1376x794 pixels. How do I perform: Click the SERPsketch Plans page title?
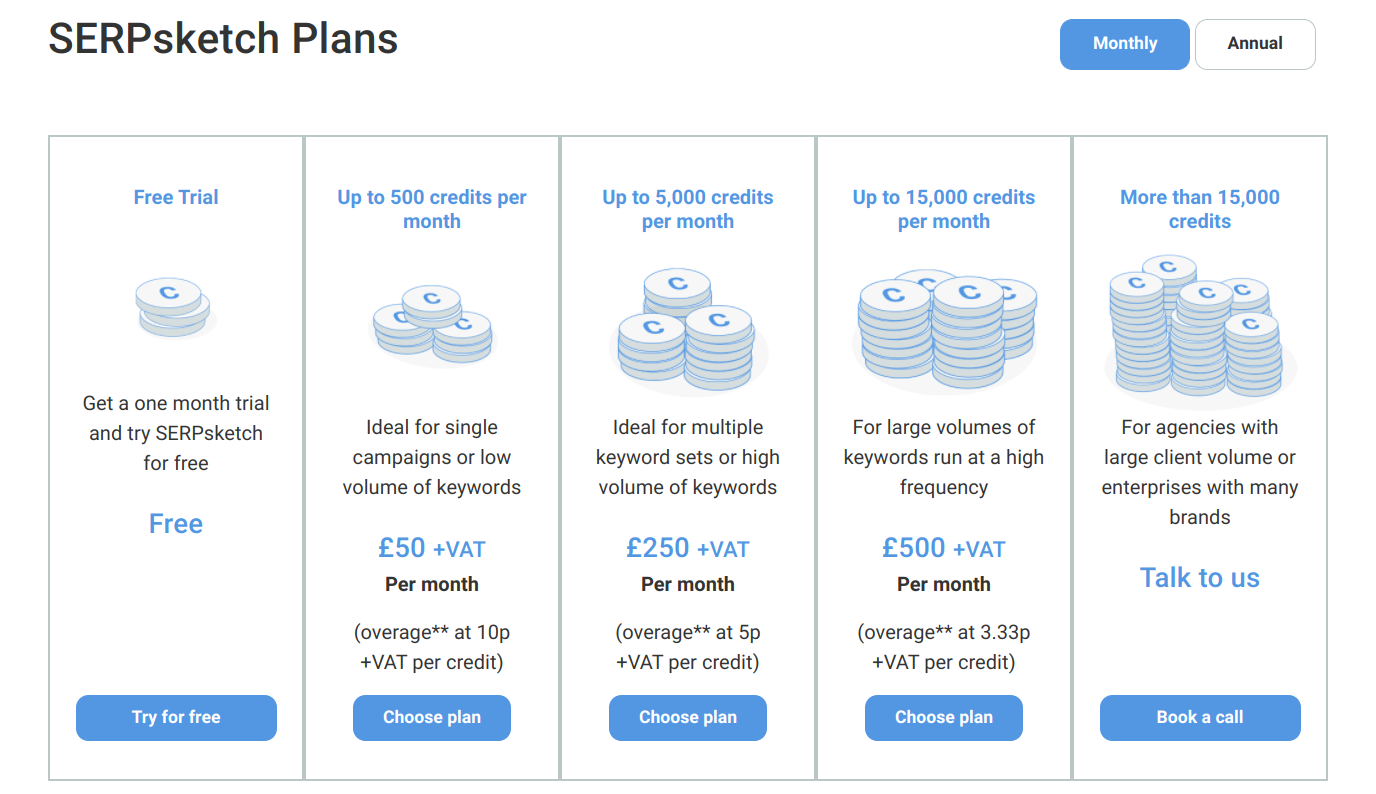pos(223,39)
